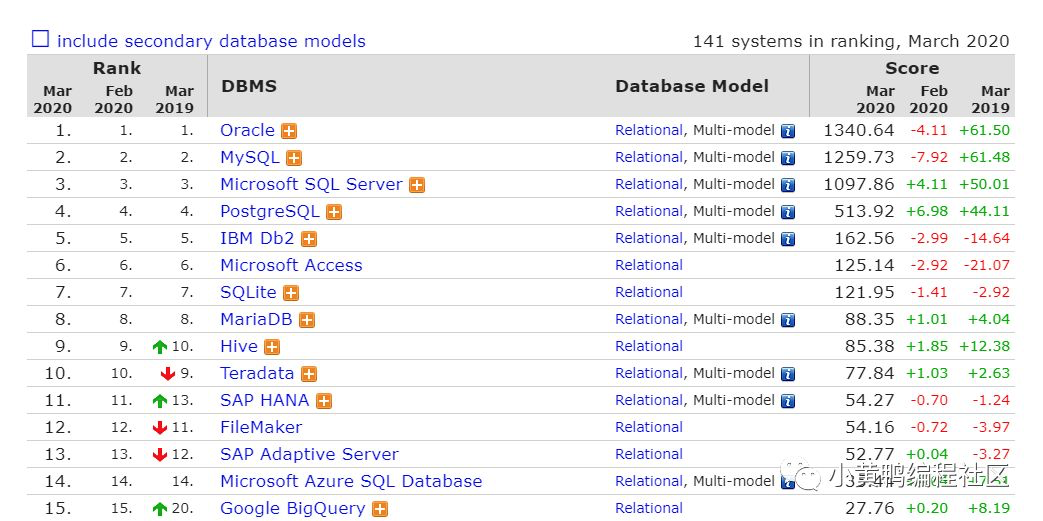Enable the include secondary database models checkbox
The height and width of the screenshot is (521, 1043).
tap(40, 40)
